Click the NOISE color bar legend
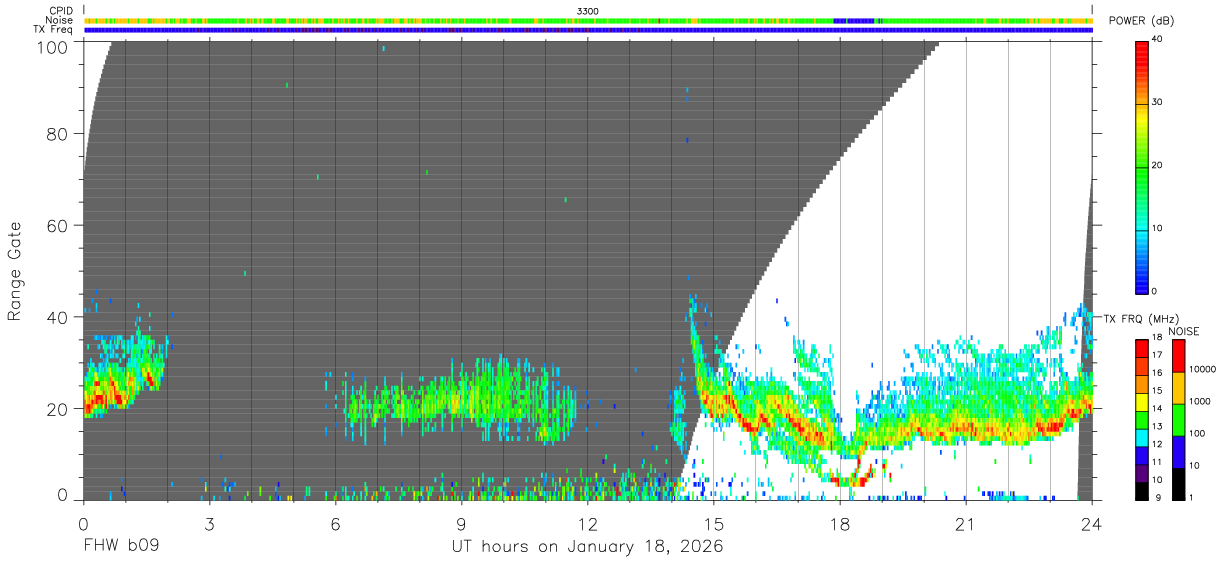The image size is (1228, 567). tap(1179, 420)
